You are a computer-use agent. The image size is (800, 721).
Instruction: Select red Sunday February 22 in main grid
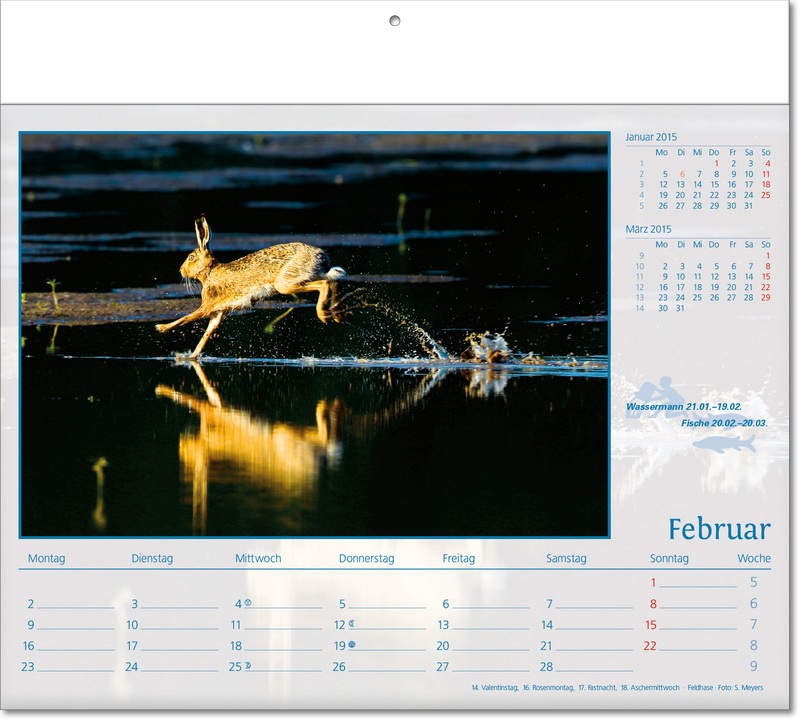point(650,646)
